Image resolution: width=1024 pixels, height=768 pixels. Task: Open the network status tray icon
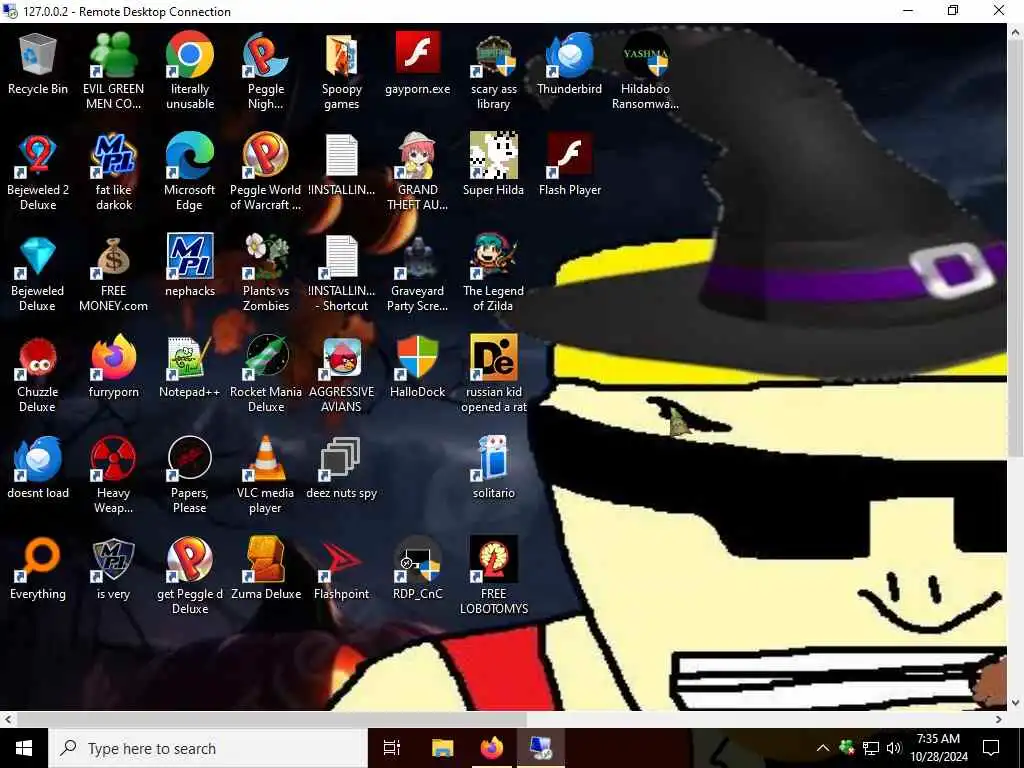click(871, 748)
